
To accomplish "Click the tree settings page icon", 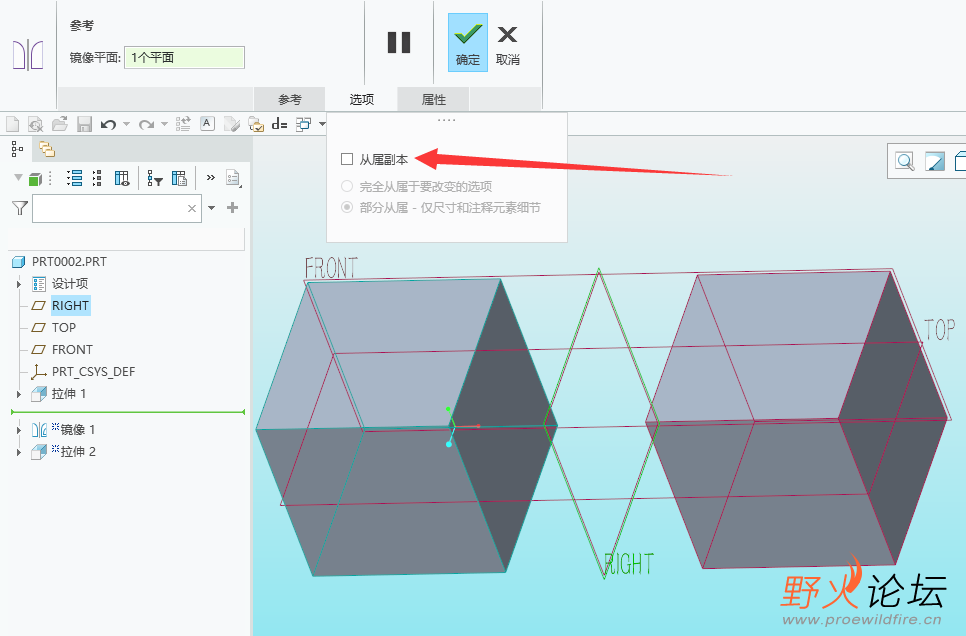I will pyautogui.click(x=233, y=178).
